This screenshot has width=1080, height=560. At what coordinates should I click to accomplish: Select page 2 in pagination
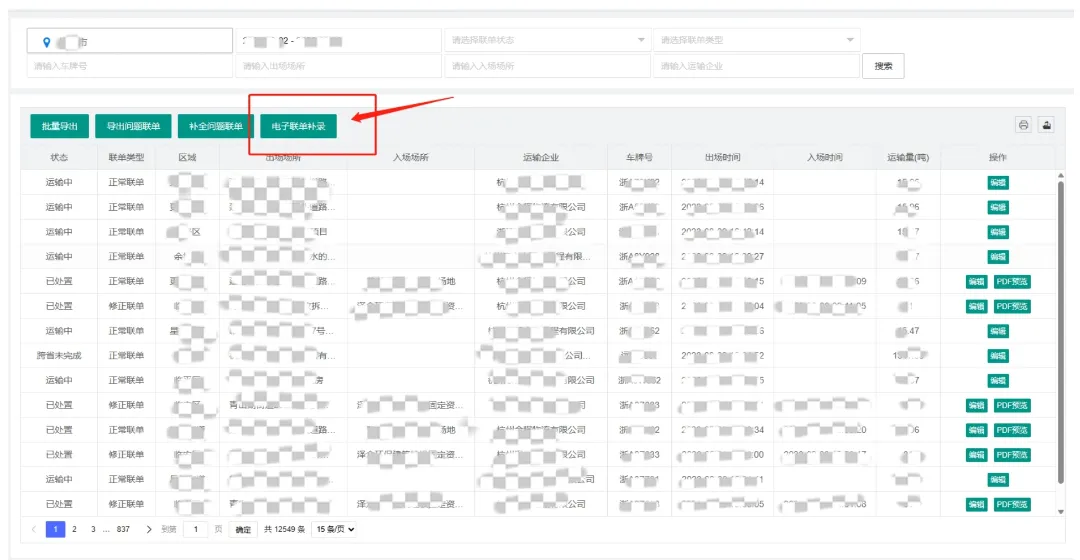click(74, 529)
